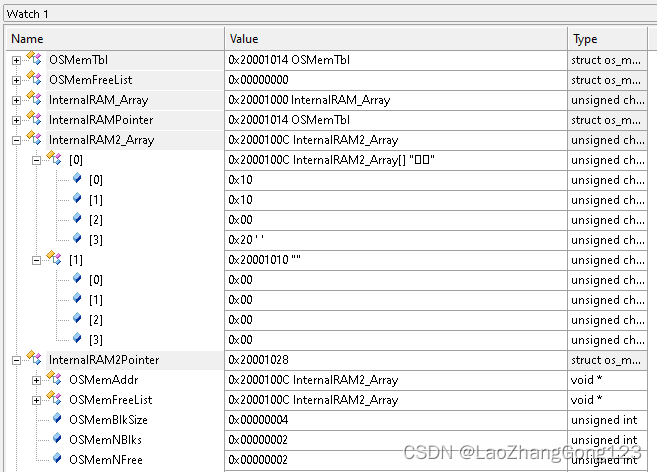Click the InternalRAM_Array variable icon
Image resolution: width=657 pixels, height=472 pixels.
pyautogui.click(x=34, y=99)
